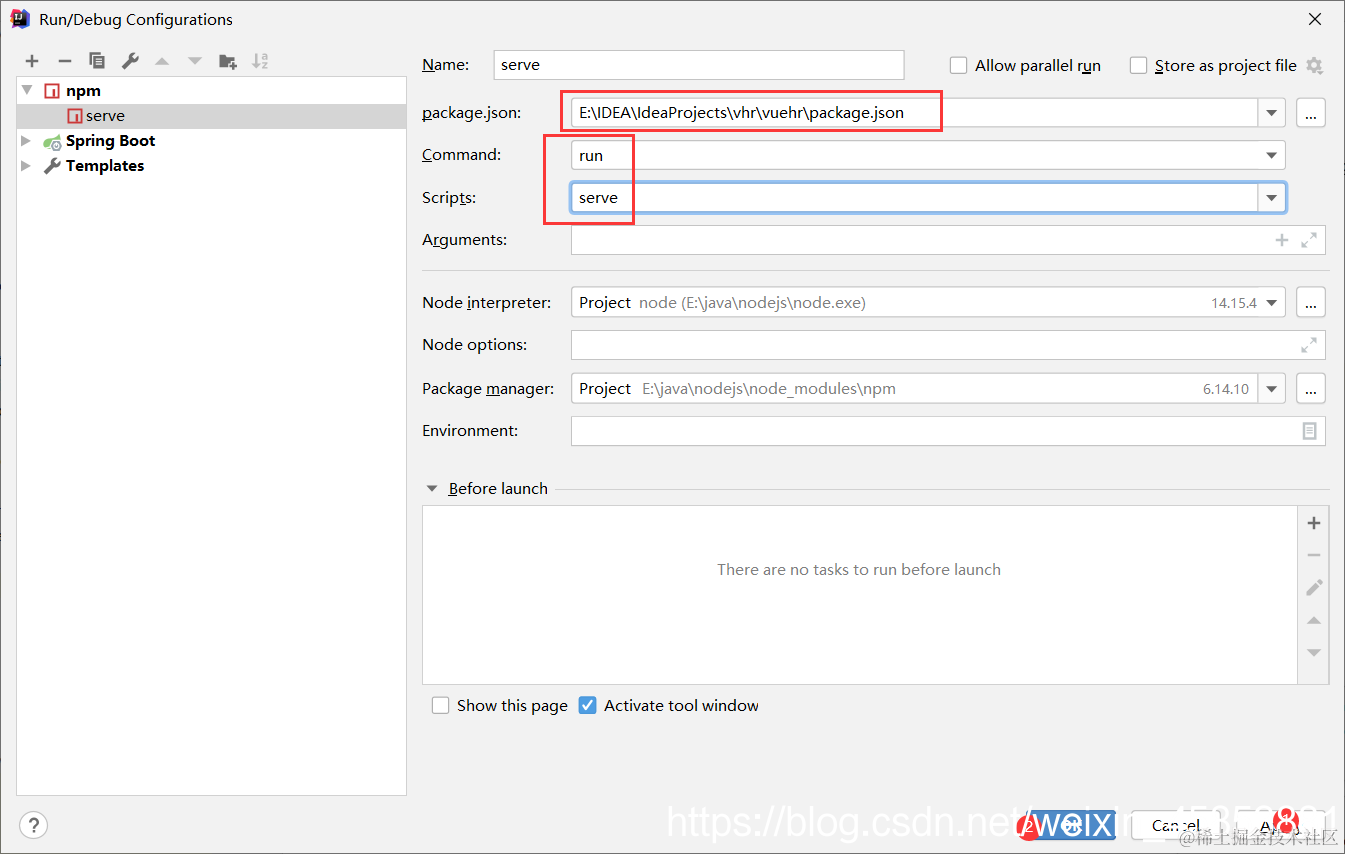Add a Before launch task
The width and height of the screenshot is (1345, 854).
(1314, 523)
